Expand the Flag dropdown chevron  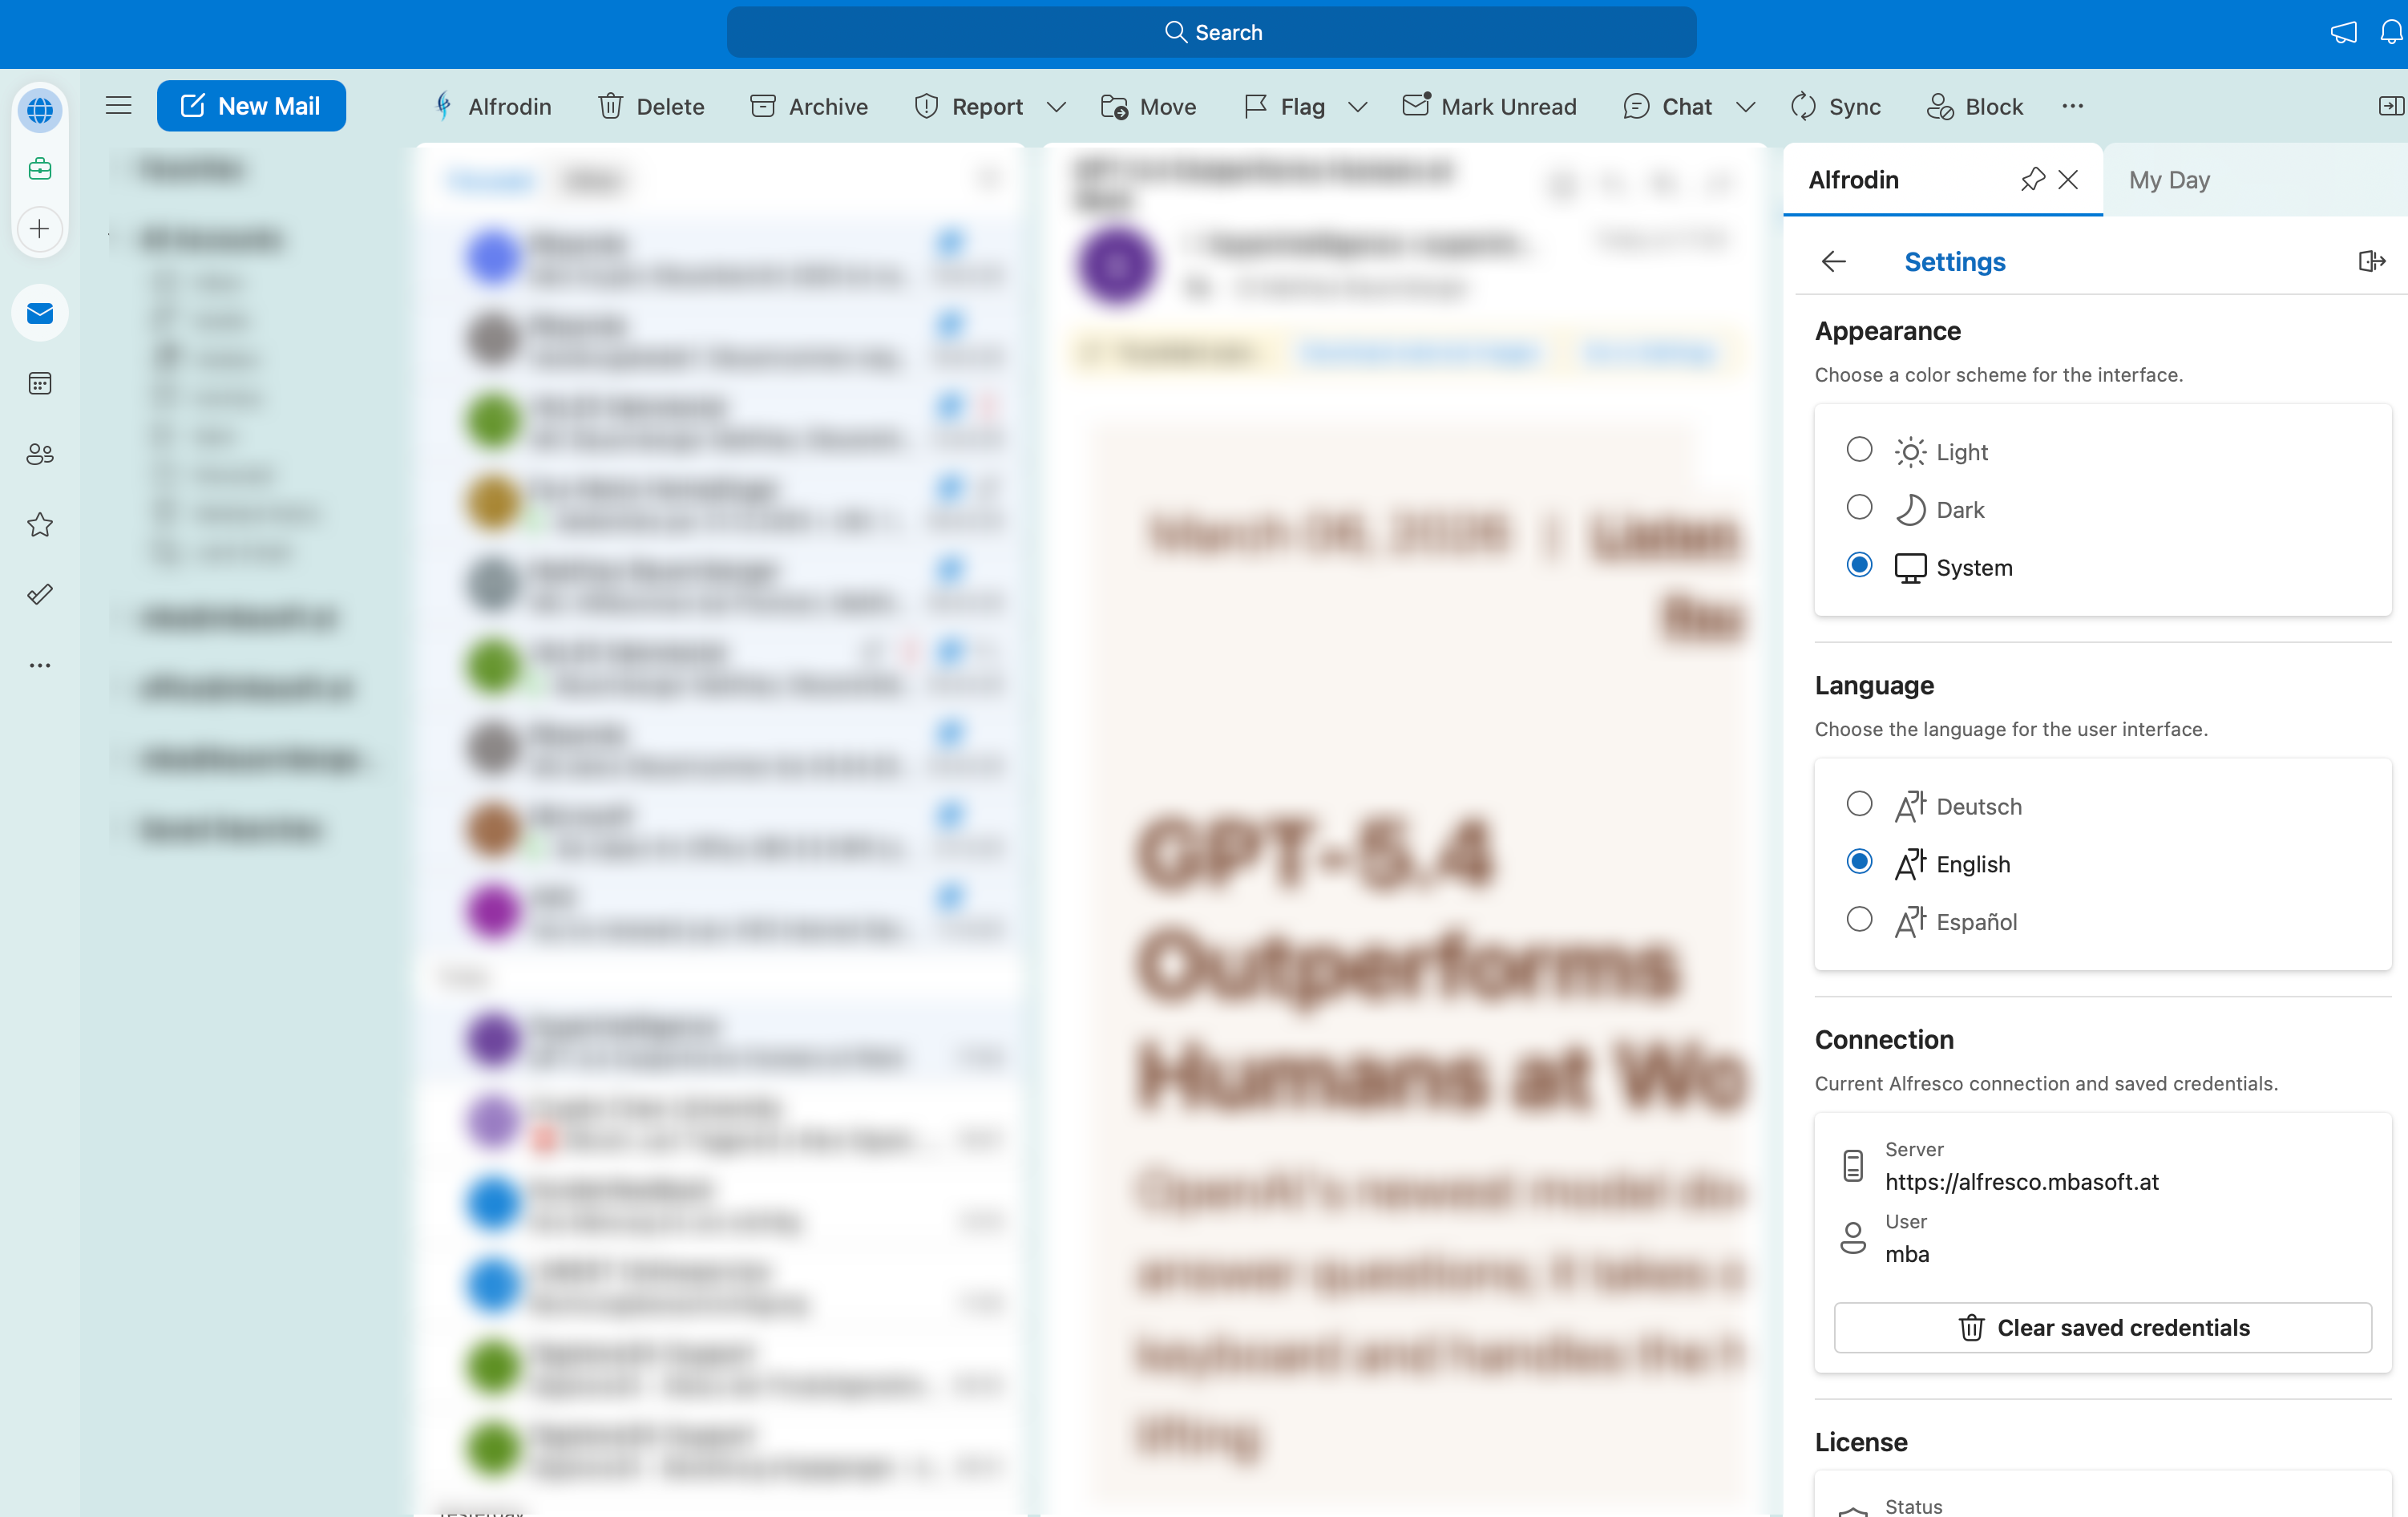1357,107
